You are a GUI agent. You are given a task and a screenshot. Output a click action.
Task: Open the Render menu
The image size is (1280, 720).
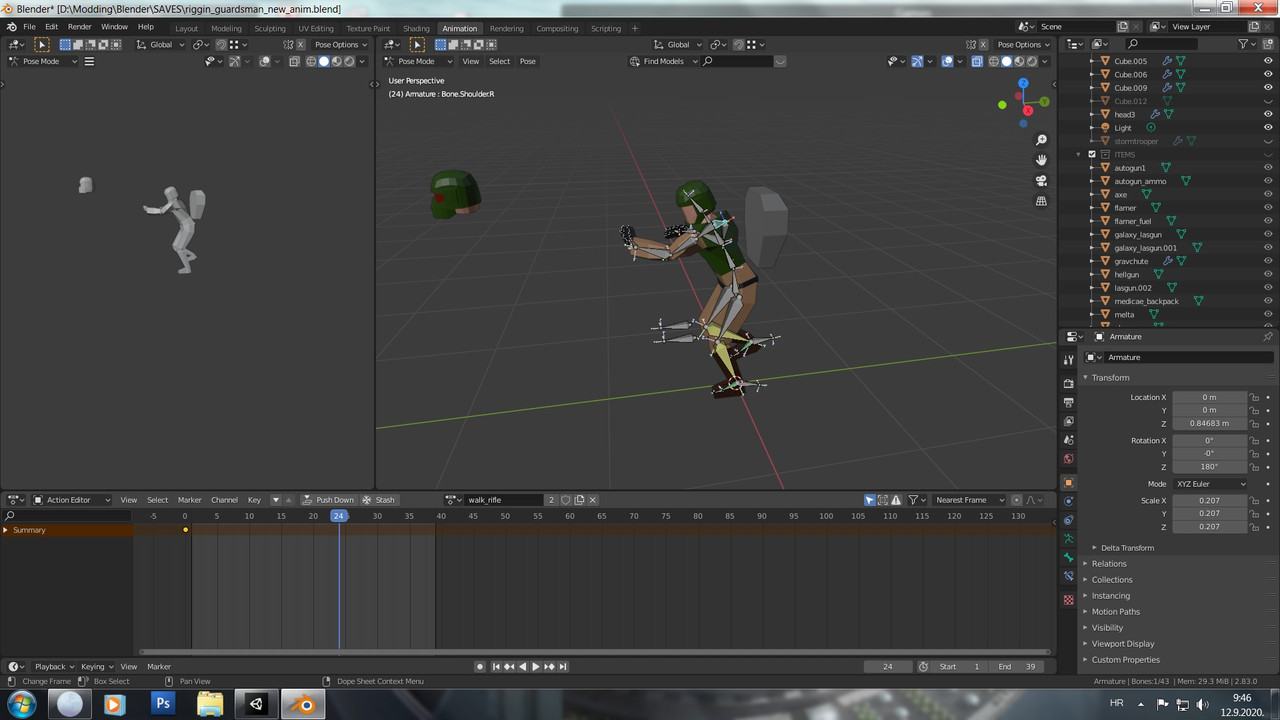point(79,27)
